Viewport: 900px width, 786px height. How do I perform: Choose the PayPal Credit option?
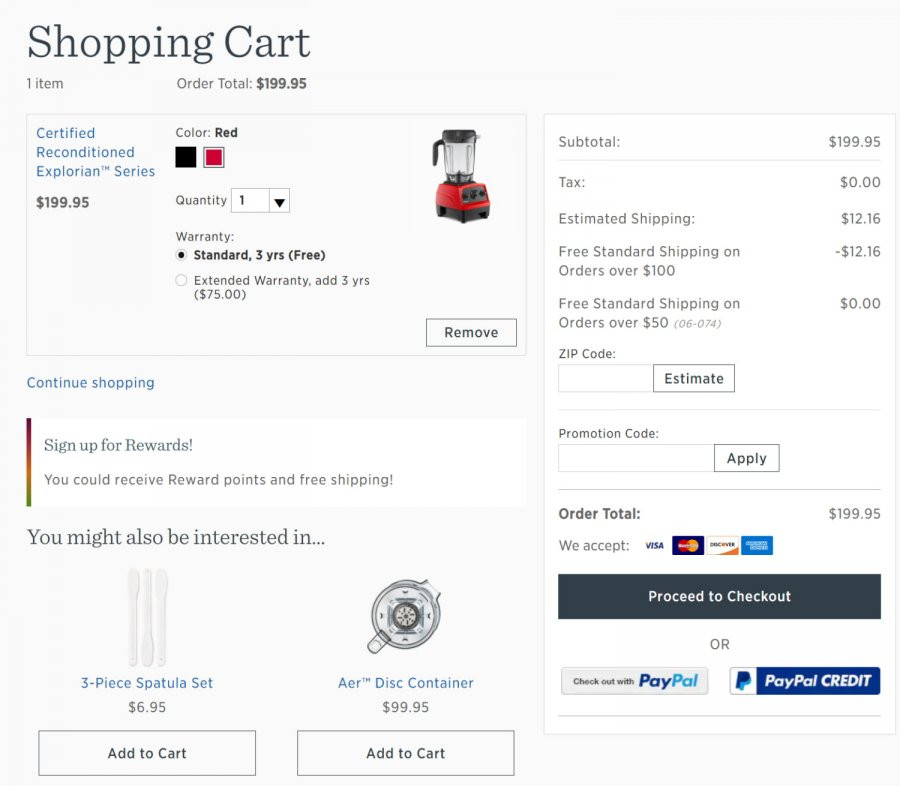(805, 681)
